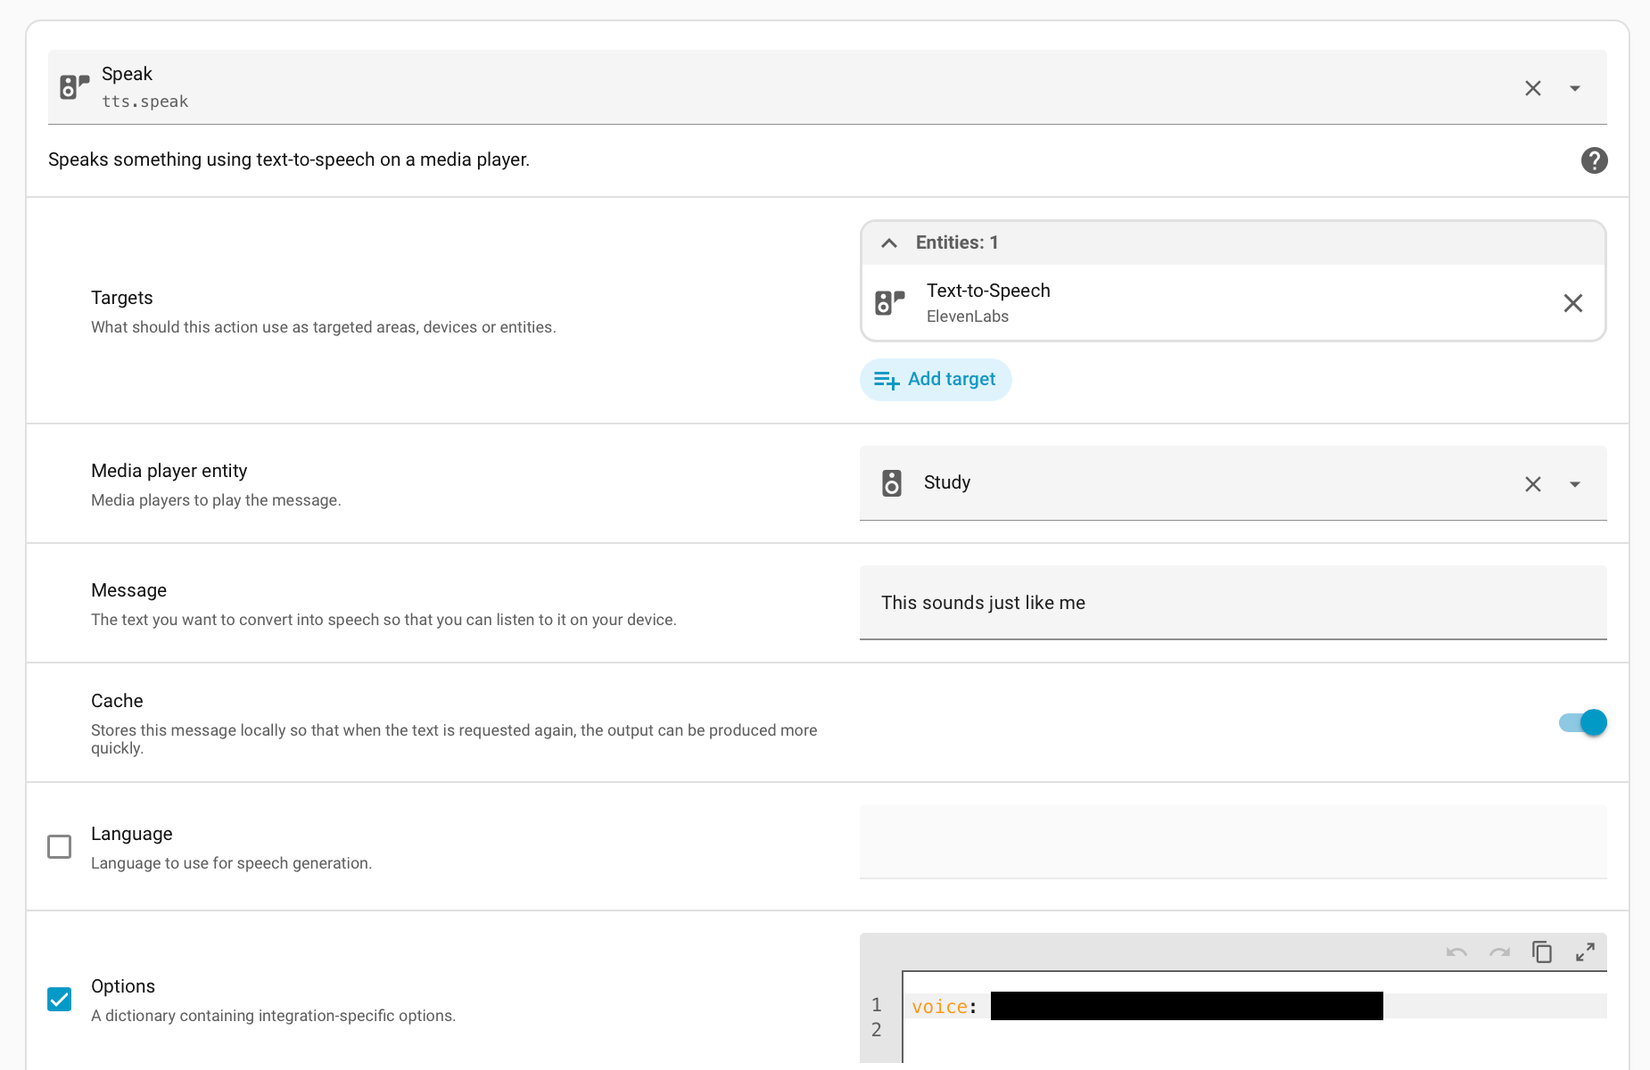Undo changes in the Options code editor
Viewport: 1650px width, 1070px height.
pos(1456,952)
